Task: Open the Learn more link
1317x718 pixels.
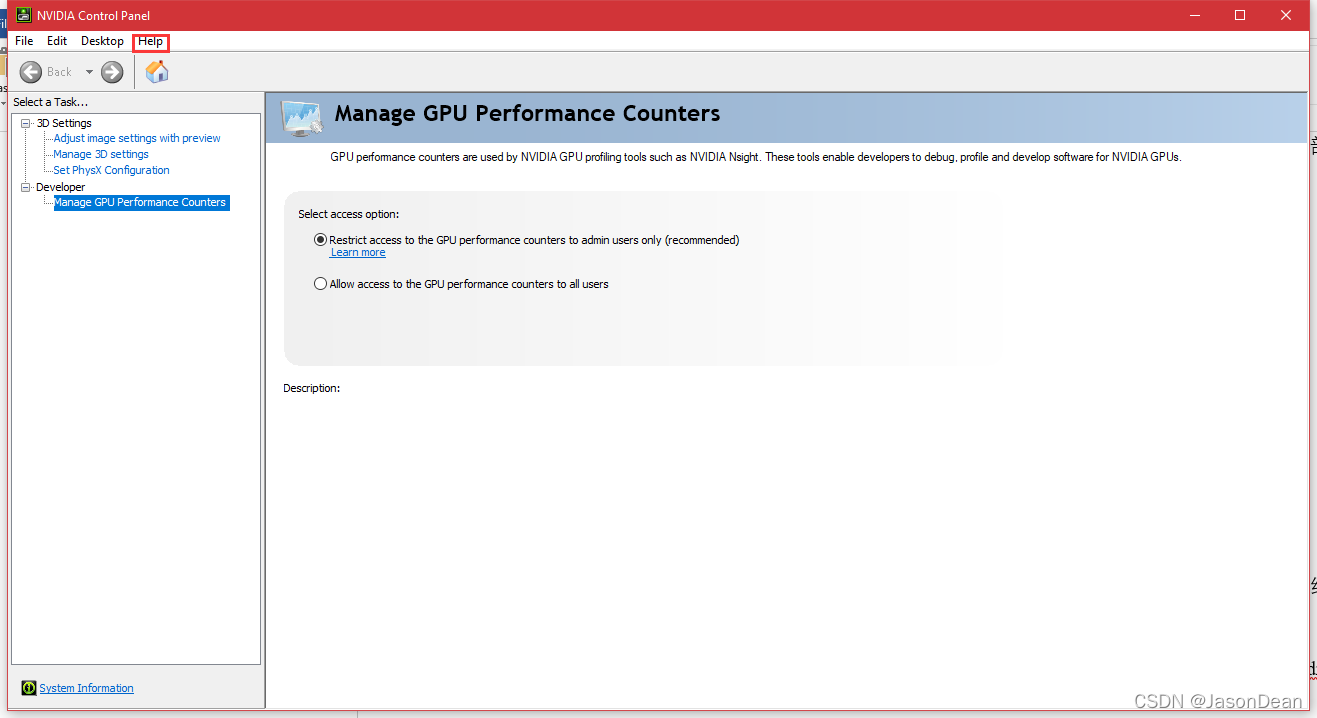Action: pos(358,252)
